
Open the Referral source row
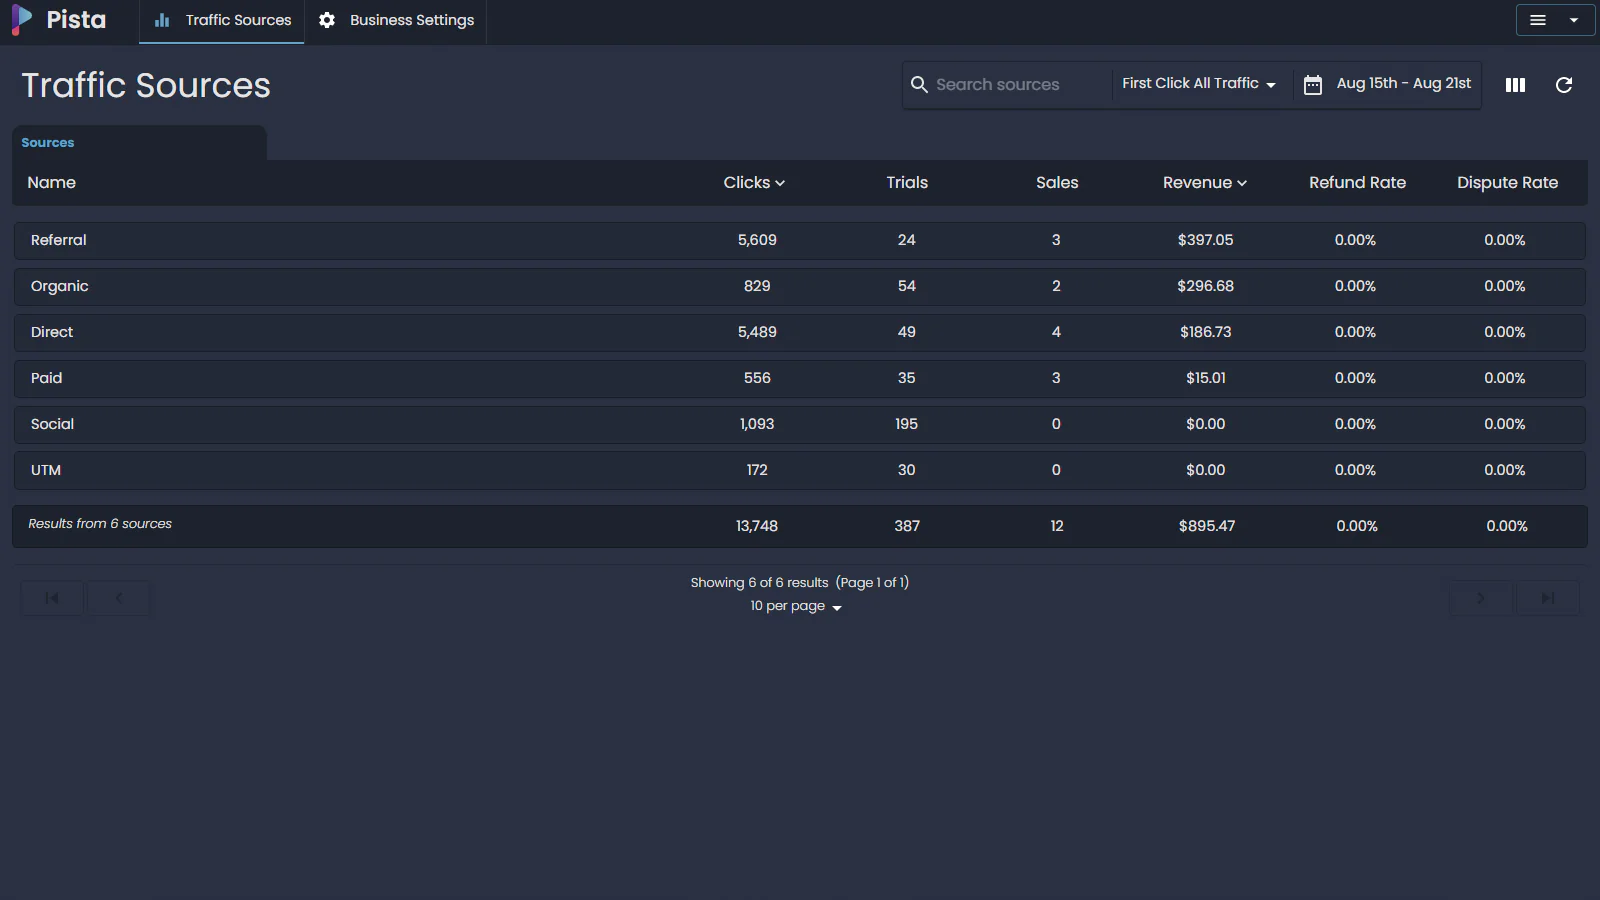tap(59, 240)
